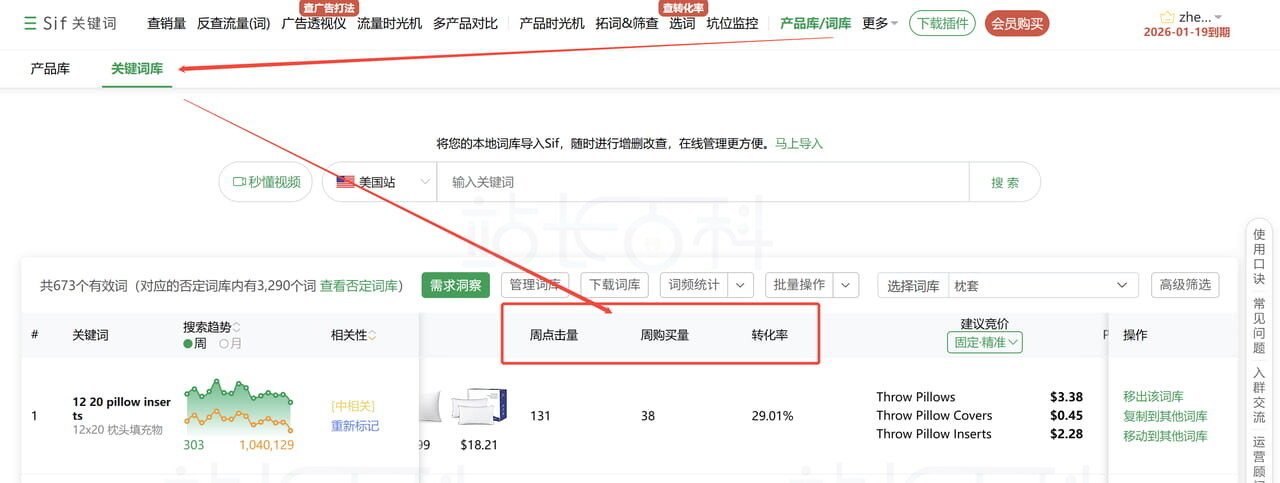Open 选词 menu item
This screenshot has height=483, width=1280.
[682, 23]
